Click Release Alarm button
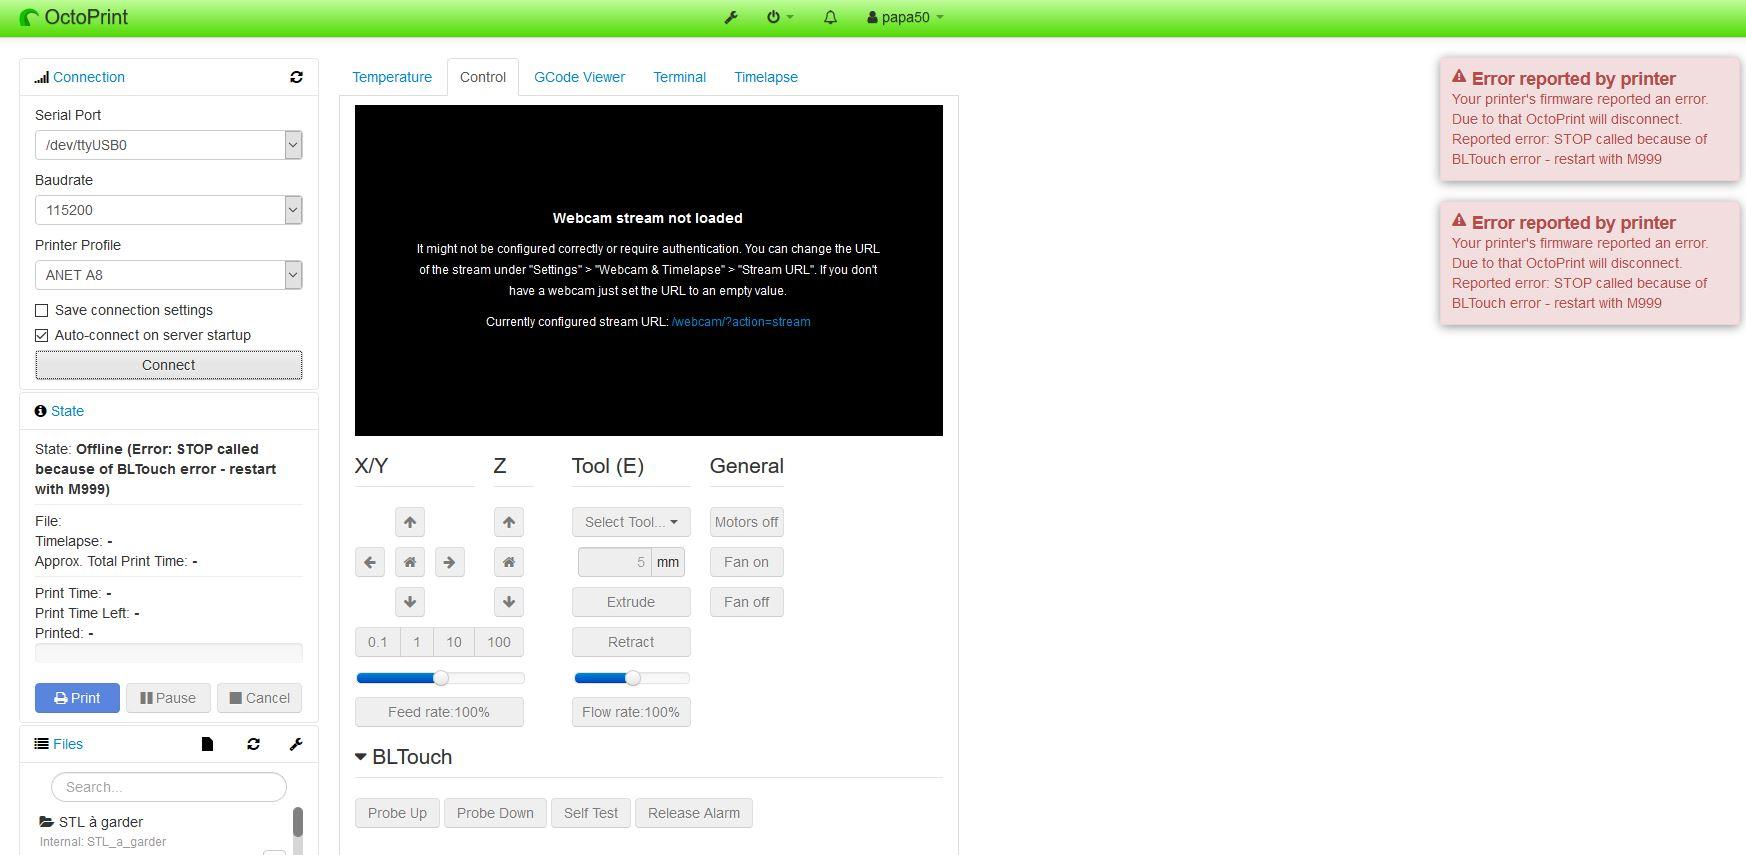The image size is (1746, 855). [694, 813]
